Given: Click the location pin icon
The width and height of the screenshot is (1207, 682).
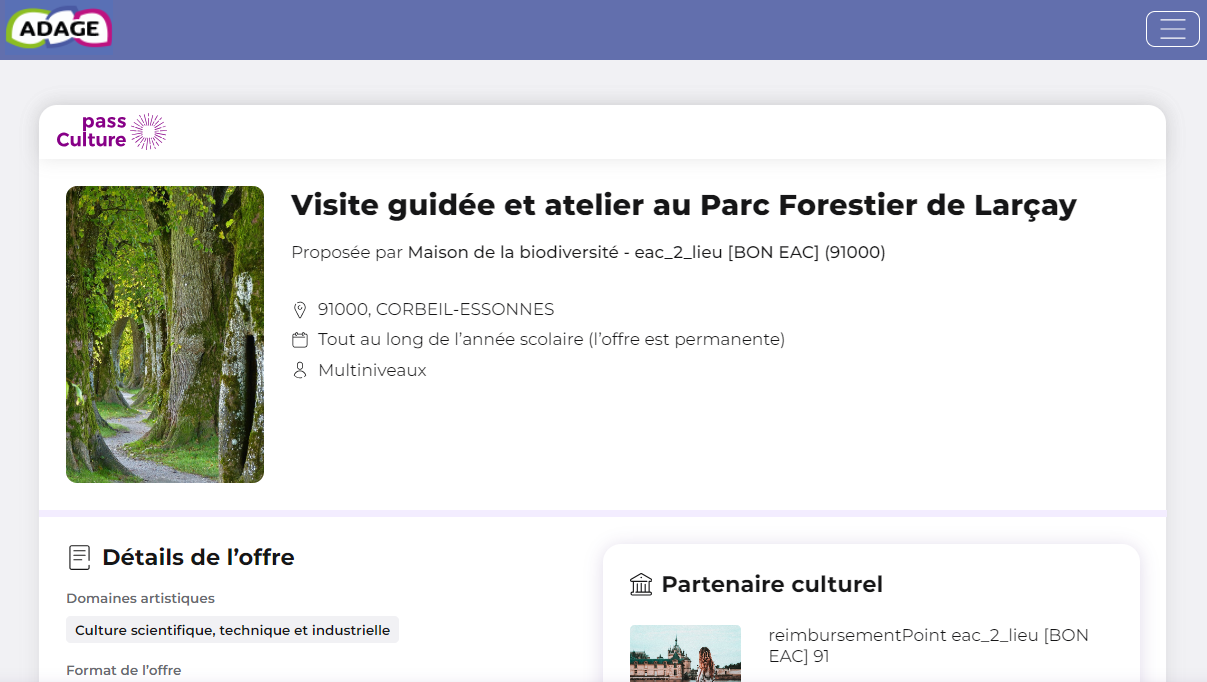Looking at the screenshot, I should pyautogui.click(x=299, y=310).
